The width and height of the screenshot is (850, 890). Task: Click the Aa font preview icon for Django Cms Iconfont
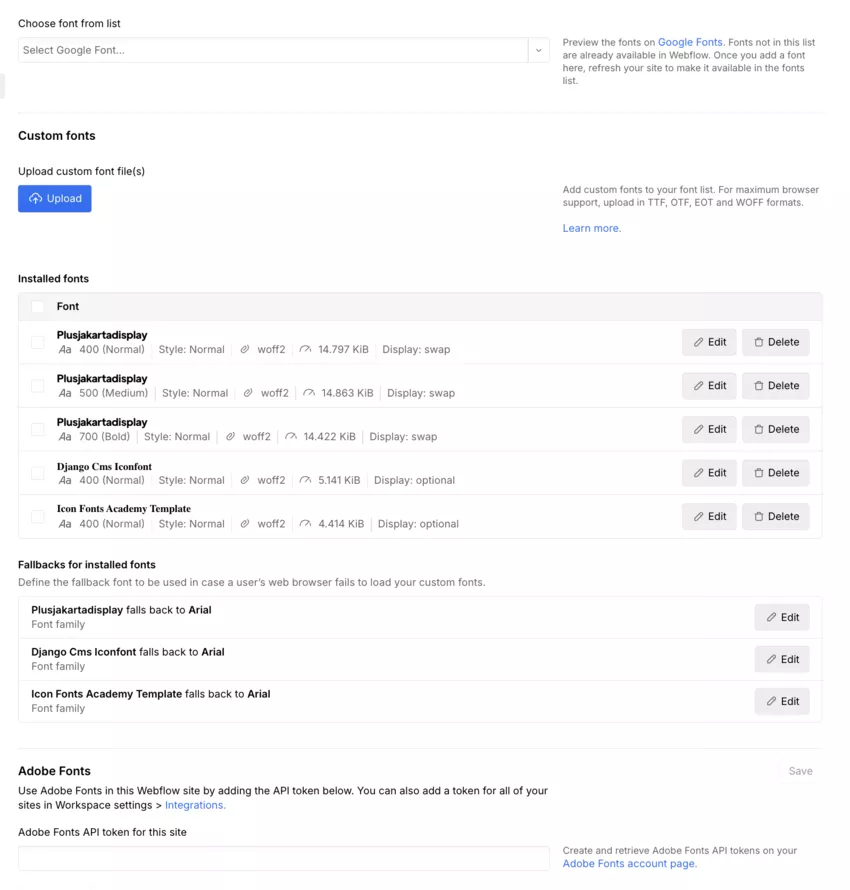pyautogui.click(x=64, y=480)
